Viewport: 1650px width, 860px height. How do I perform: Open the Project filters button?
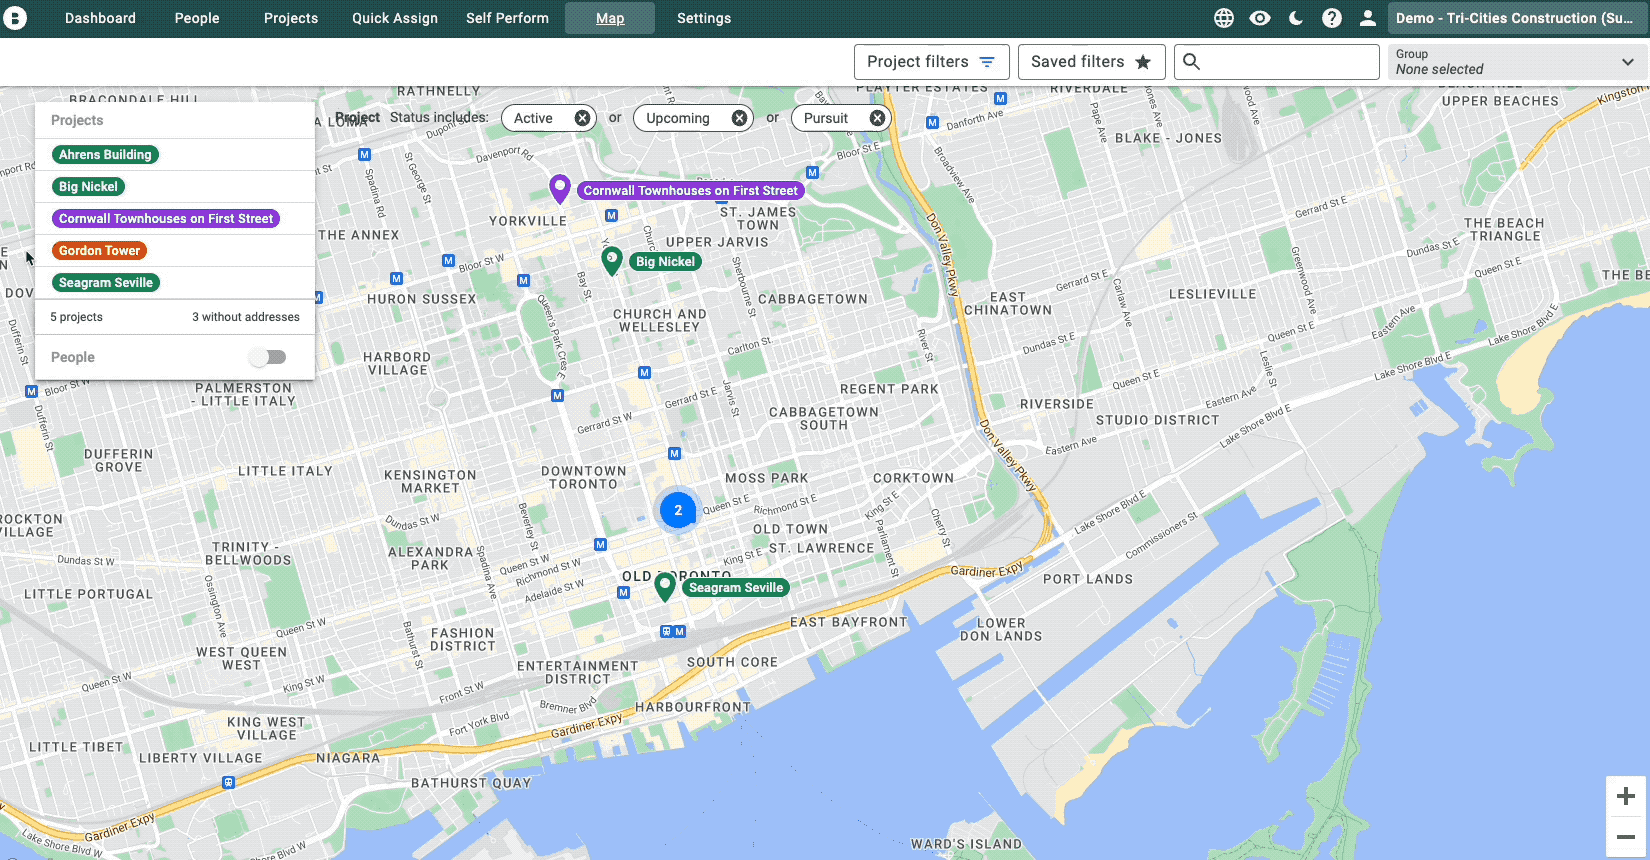tap(932, 62)
